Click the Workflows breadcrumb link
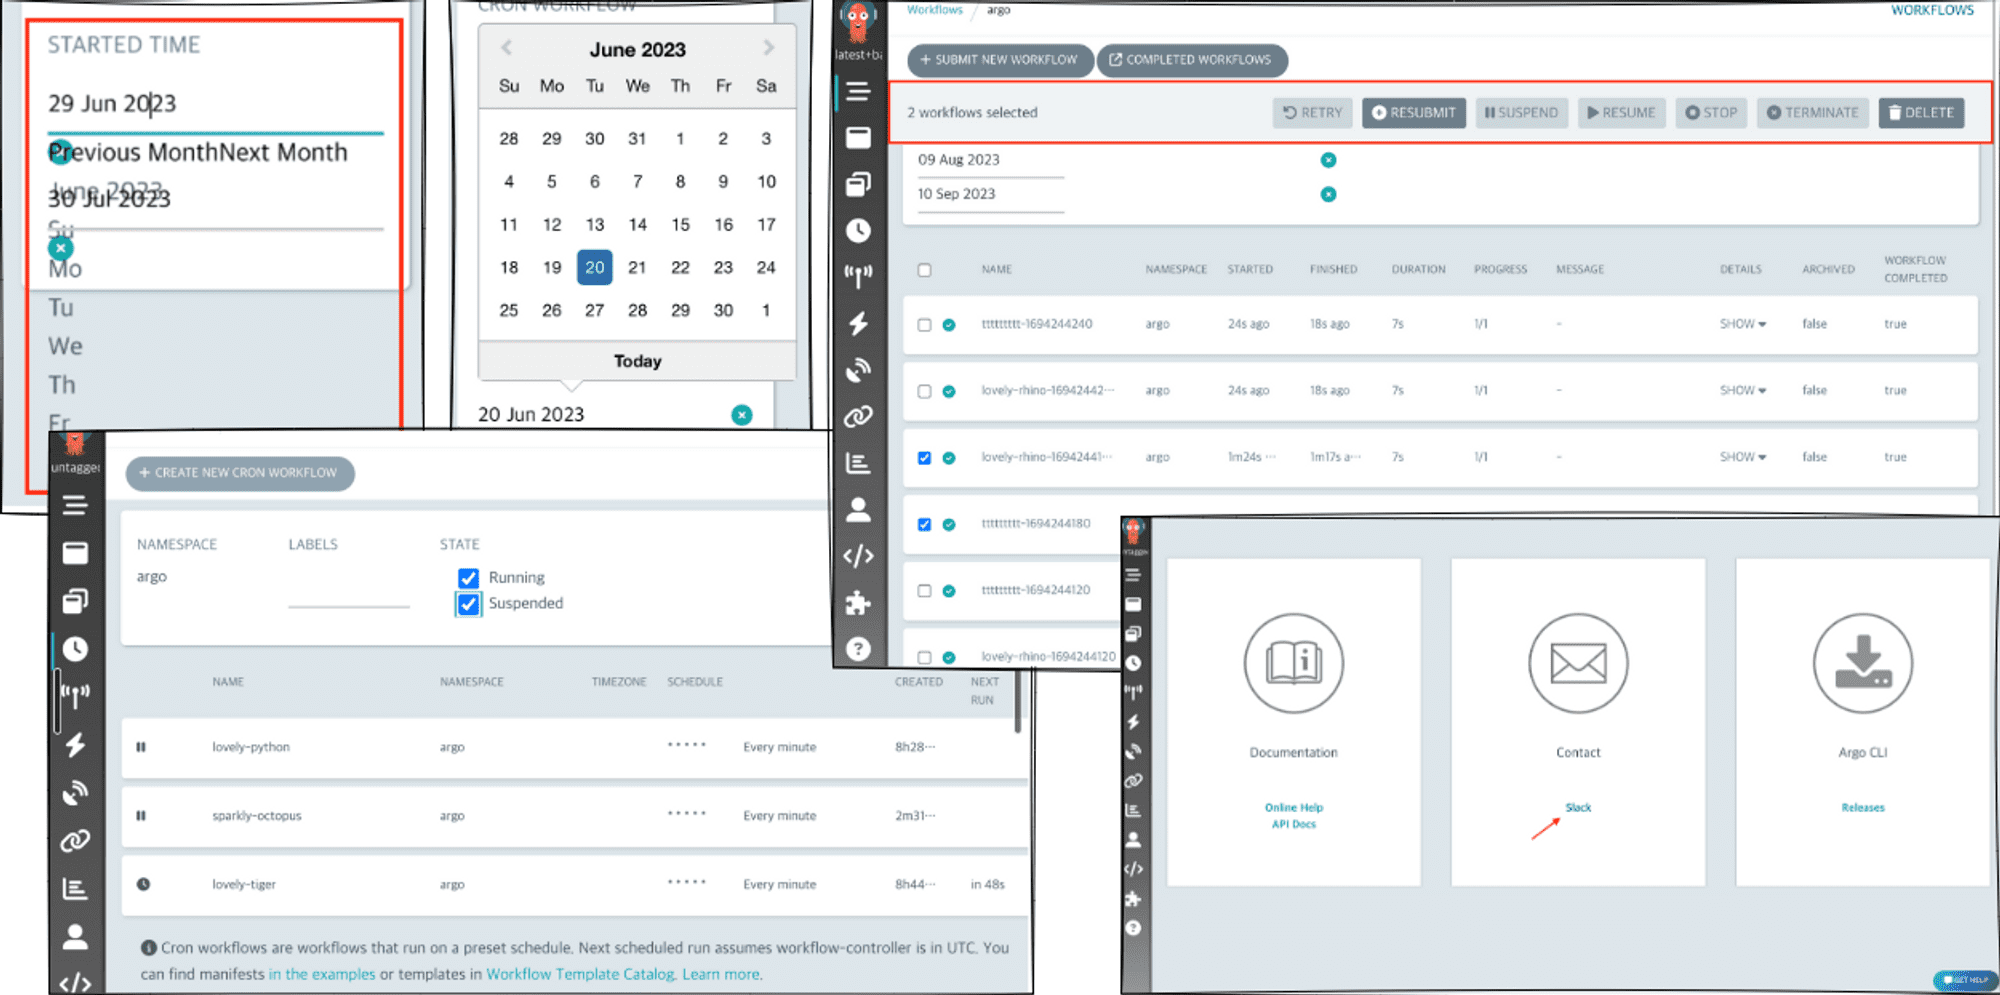 pyautogui.click(x=935, y=9)
